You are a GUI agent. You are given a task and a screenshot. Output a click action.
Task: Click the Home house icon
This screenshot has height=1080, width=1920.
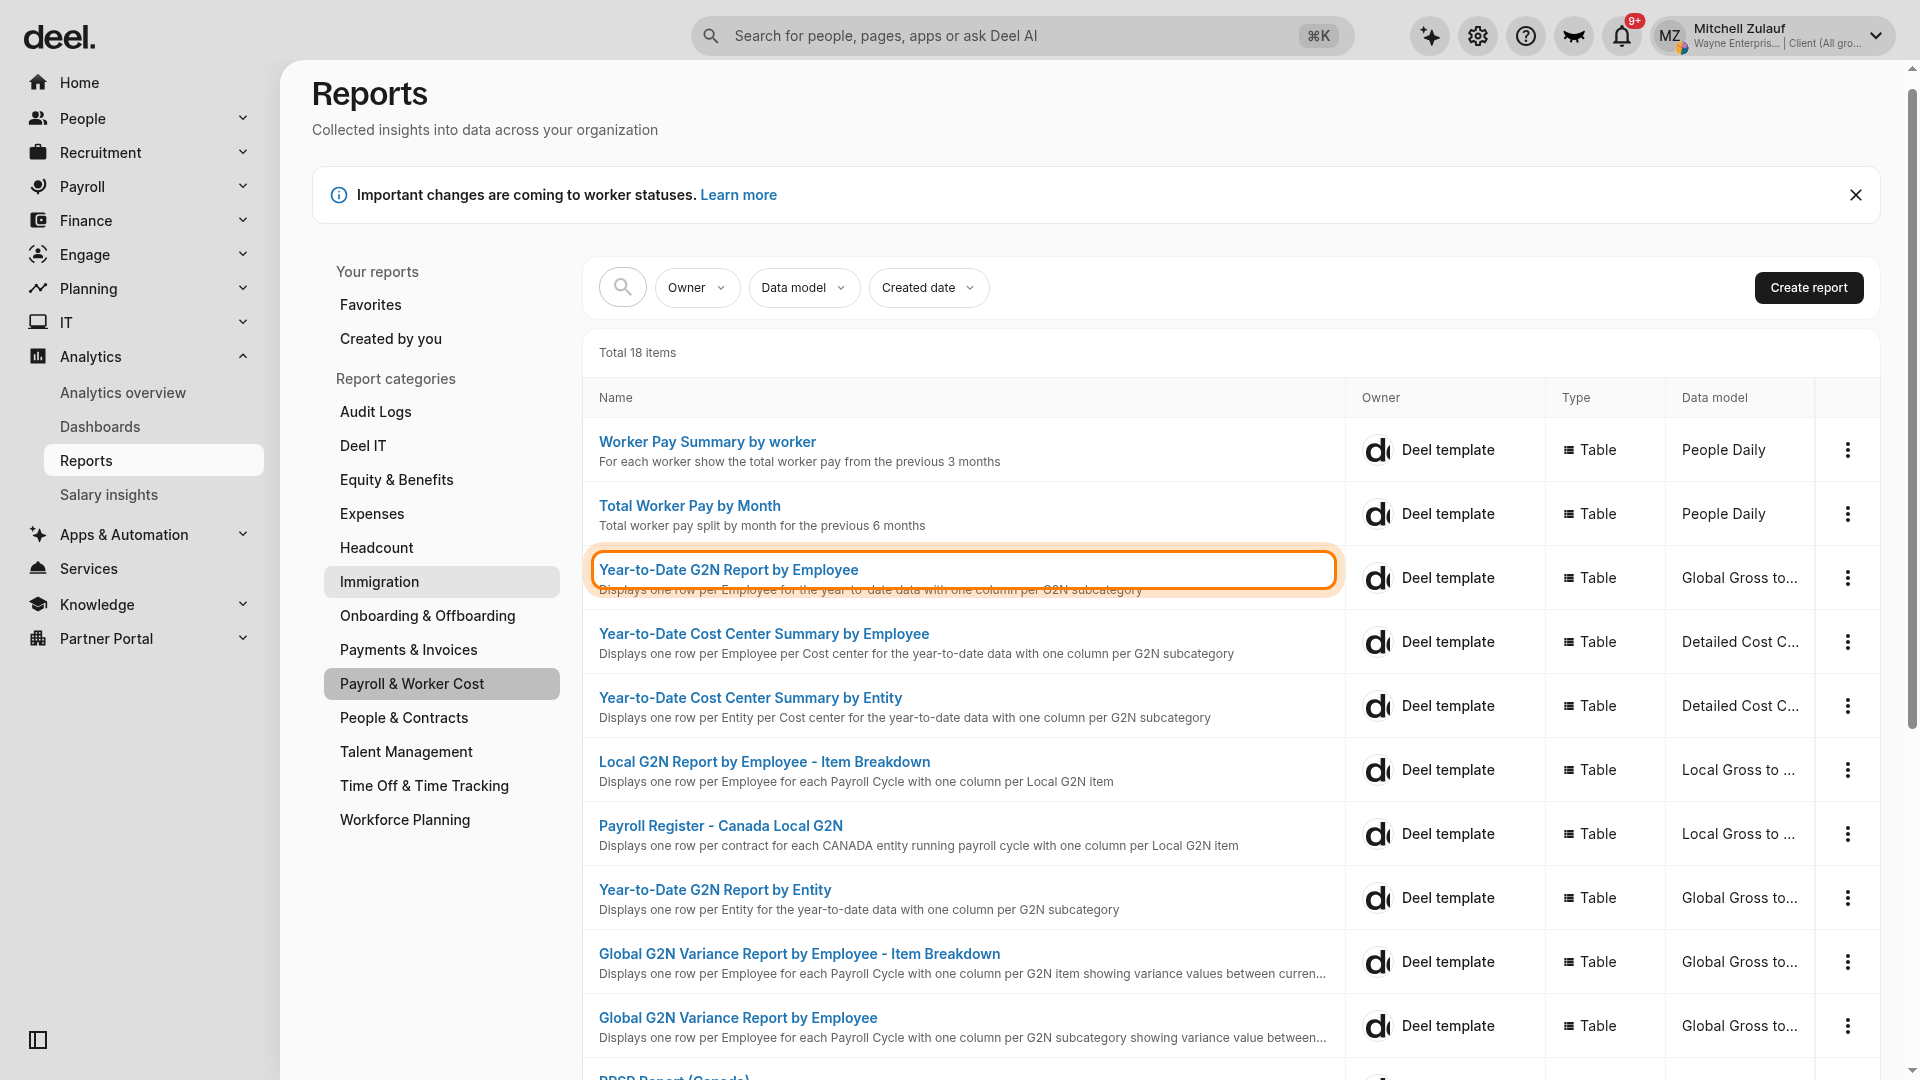pyautogui.click(x=38, y=83)
